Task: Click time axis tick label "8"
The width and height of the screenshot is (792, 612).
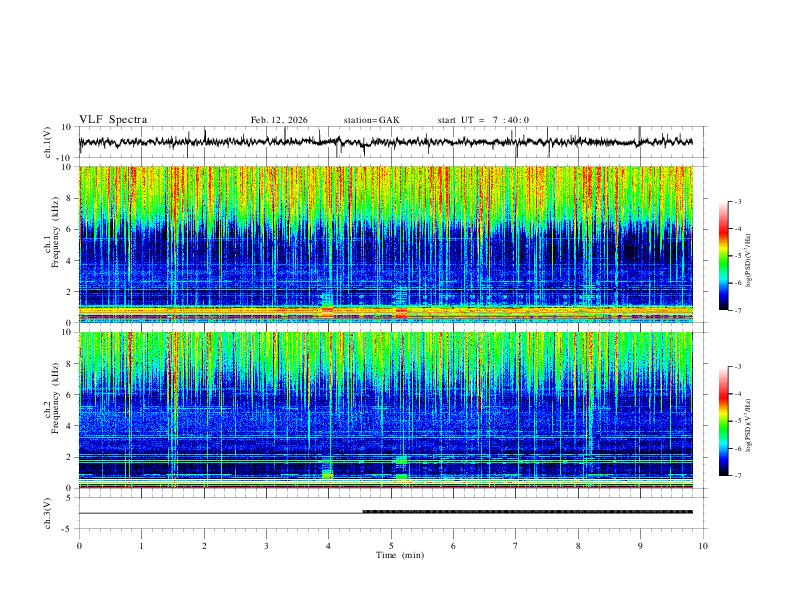Action: pos(578,546)
